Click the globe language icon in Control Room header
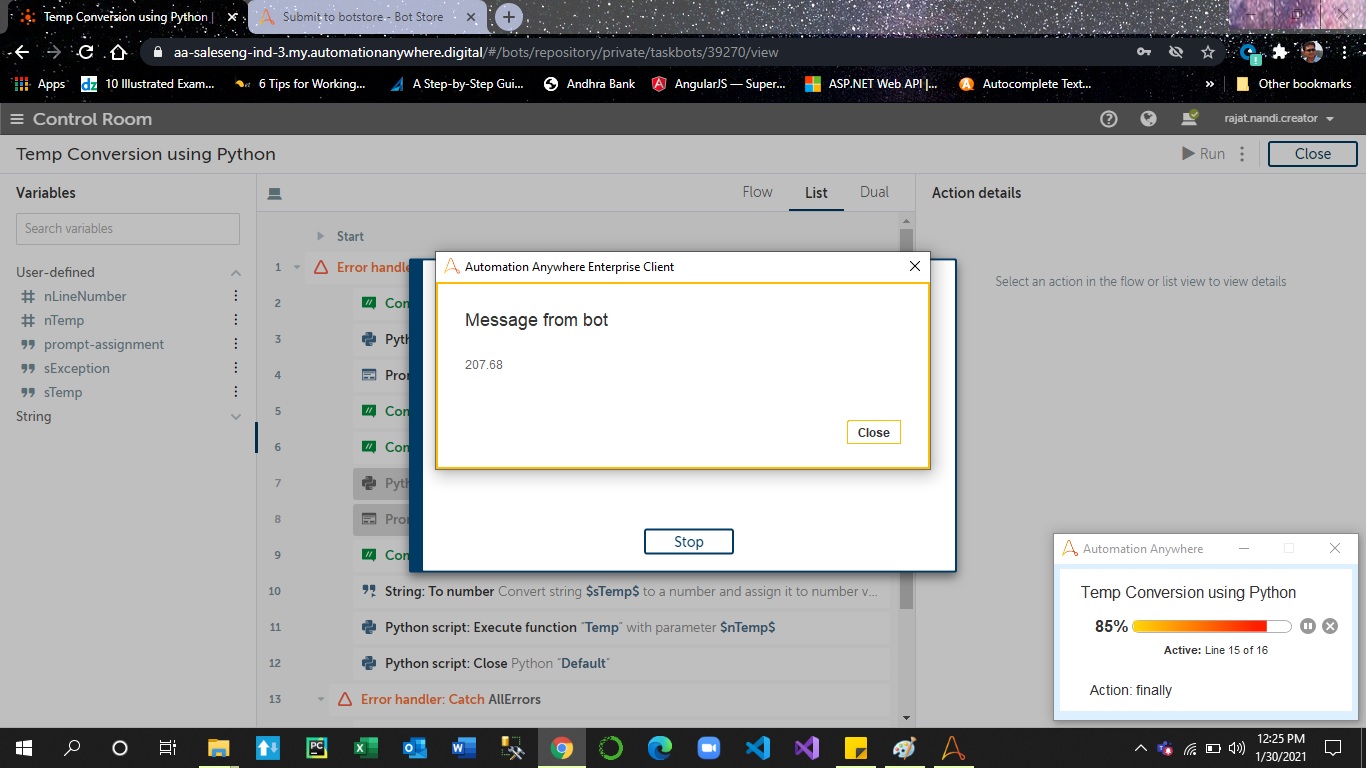This screenshot has width=1366, height=768. 1148,119
